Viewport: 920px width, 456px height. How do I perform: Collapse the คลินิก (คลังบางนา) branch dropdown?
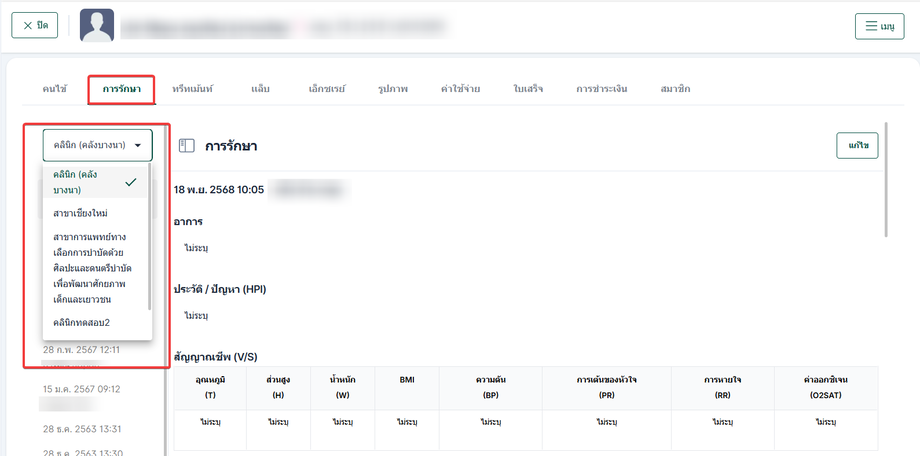97,145
